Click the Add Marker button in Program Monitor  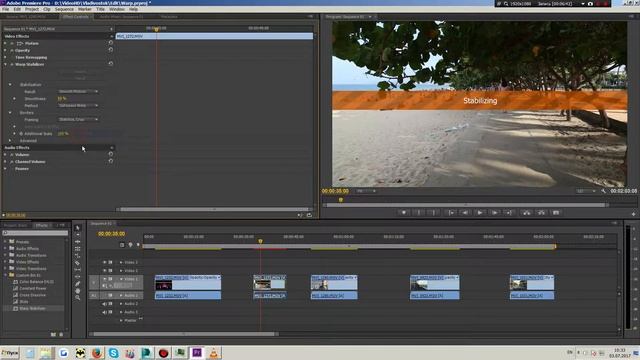(x=404, y=213)
